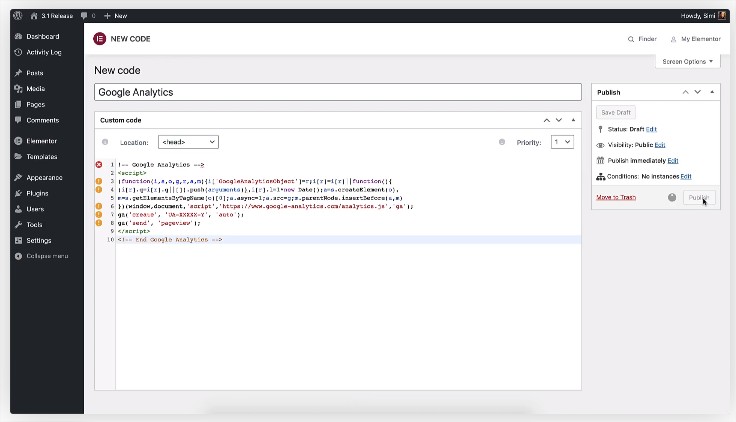
Task: Click Move to Trash link
Action: 616,197
